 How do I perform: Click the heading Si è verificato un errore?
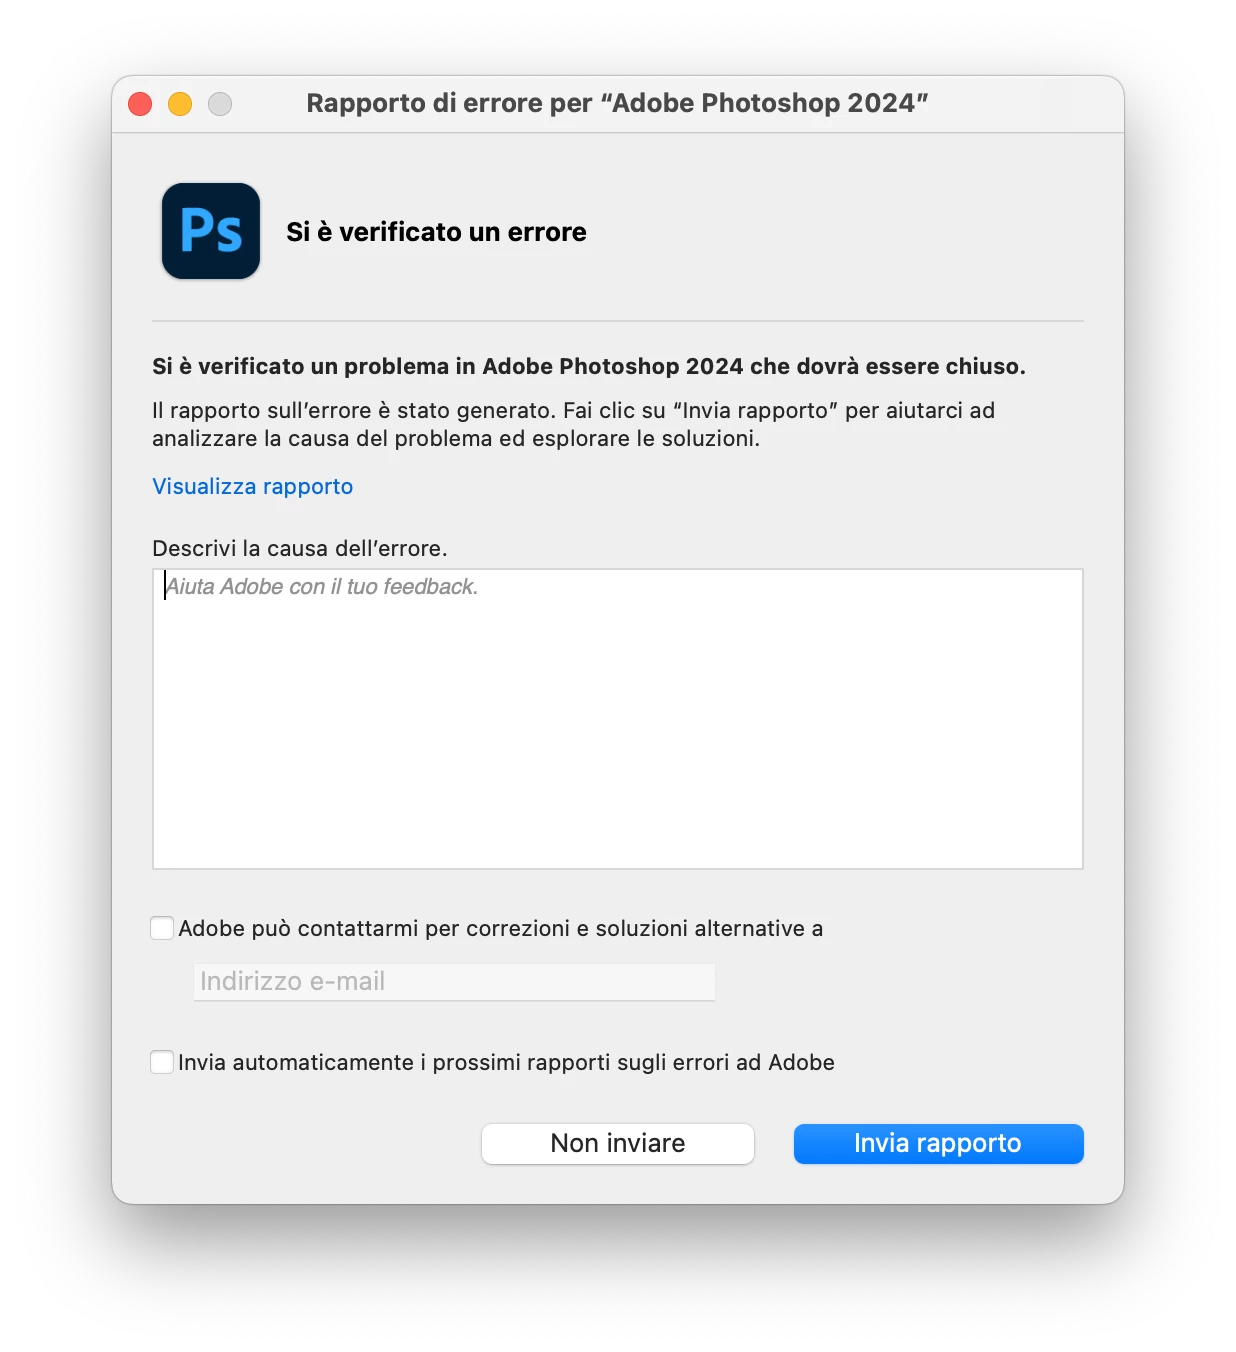[436, 232]
